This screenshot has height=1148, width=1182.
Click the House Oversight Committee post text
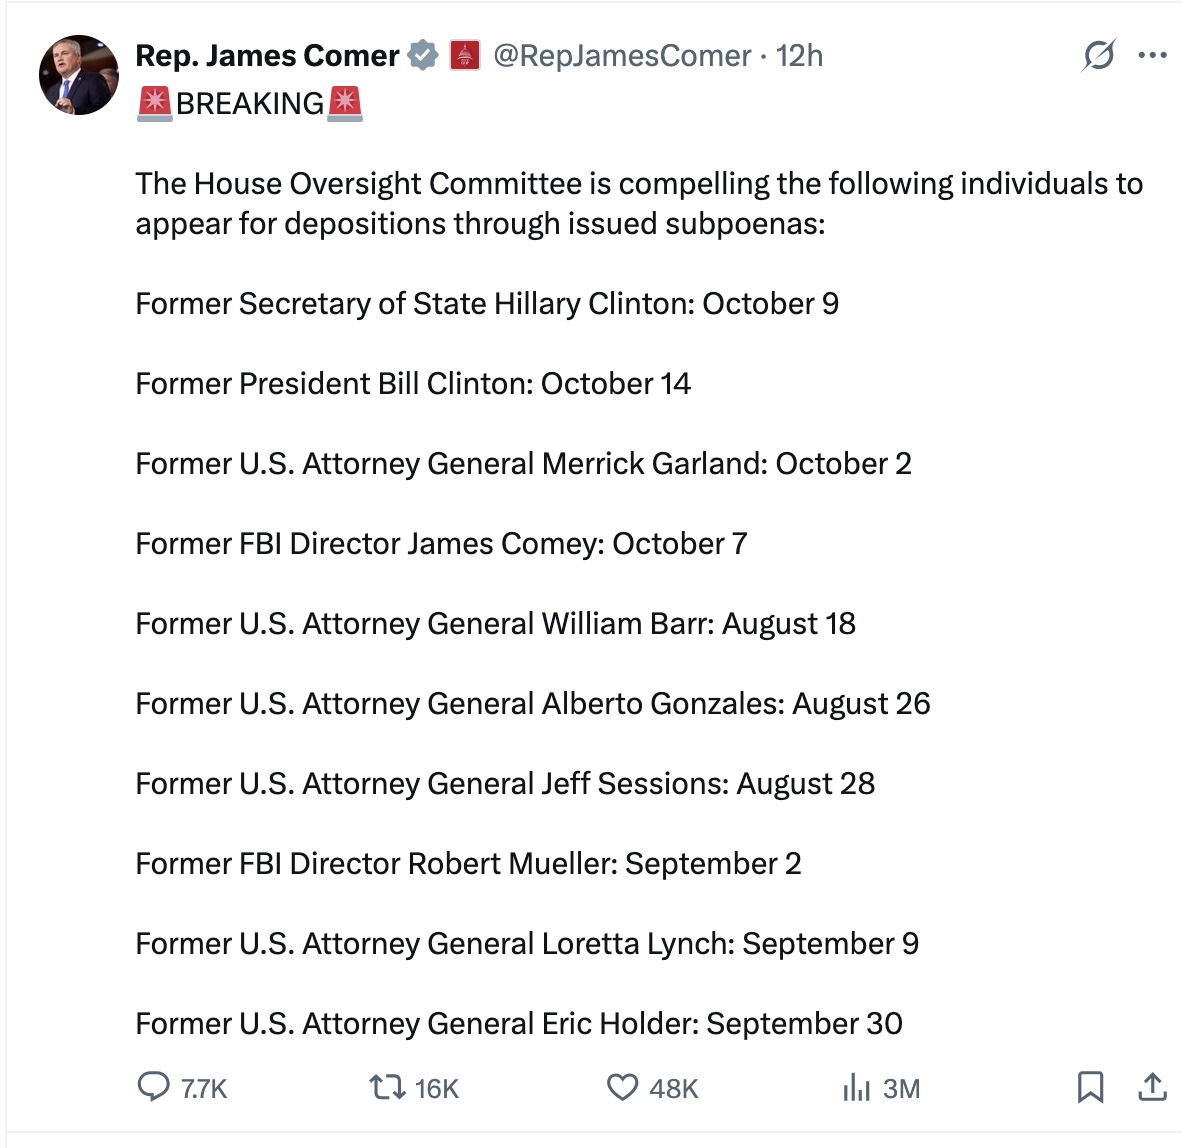[x=639, y=203]
